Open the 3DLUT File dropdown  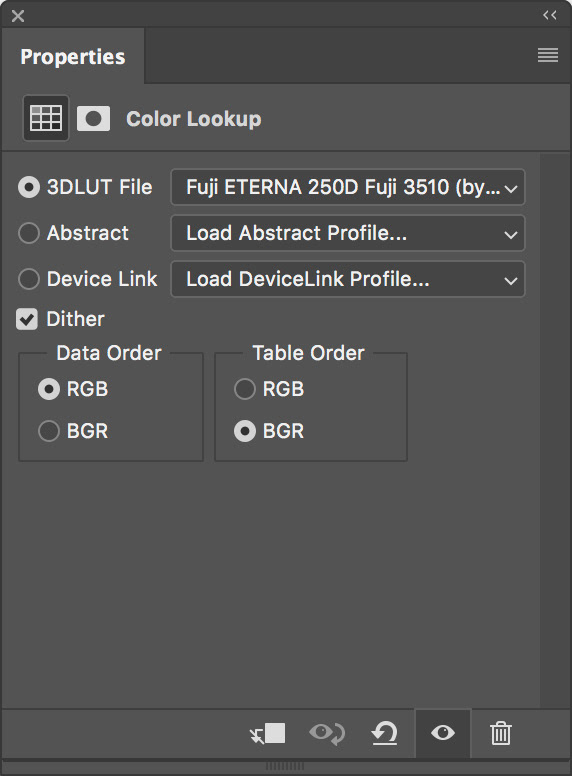[x=347, y=187]
